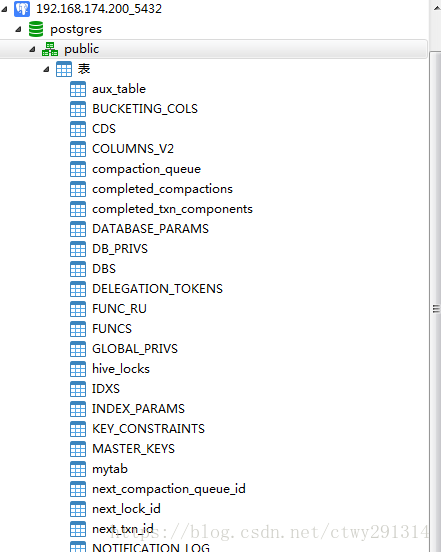Collapse the postgres database node
441x552 pixels.
[x=18, y=29]
